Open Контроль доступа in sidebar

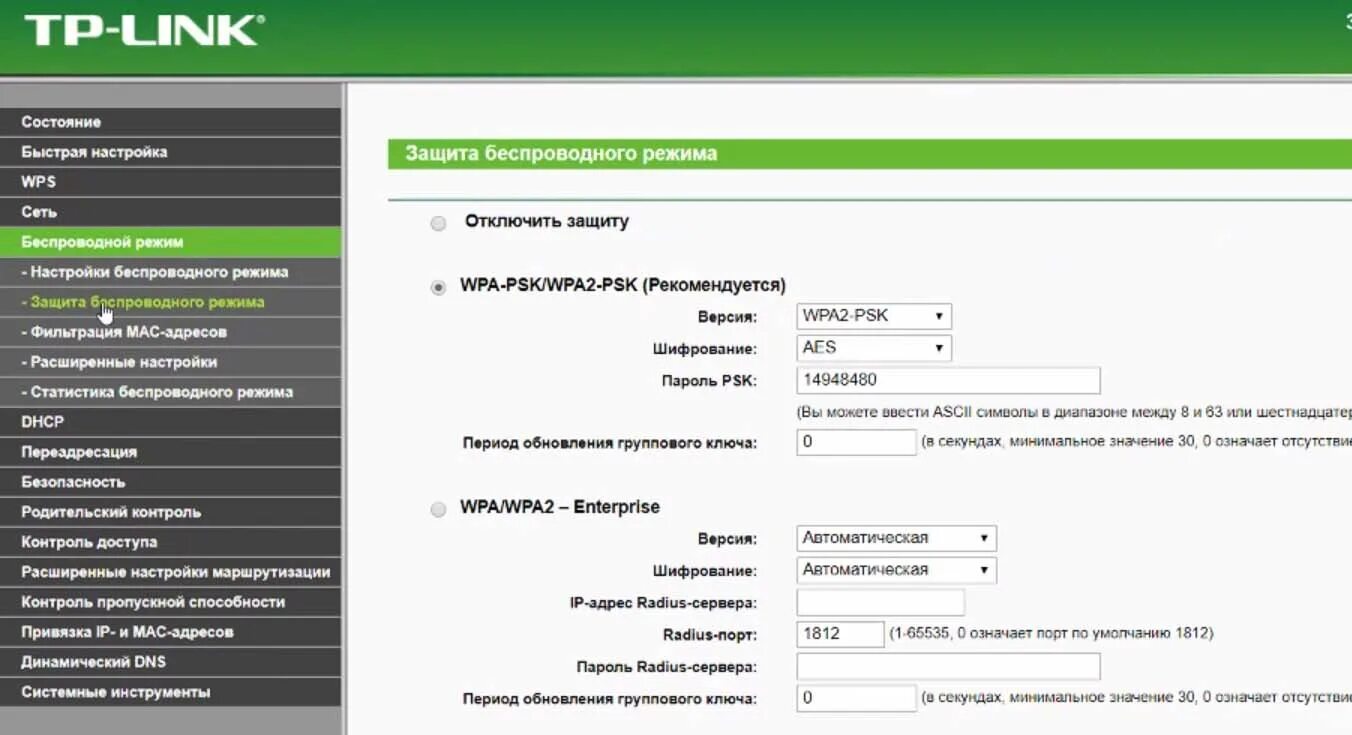tap(170, 542)
